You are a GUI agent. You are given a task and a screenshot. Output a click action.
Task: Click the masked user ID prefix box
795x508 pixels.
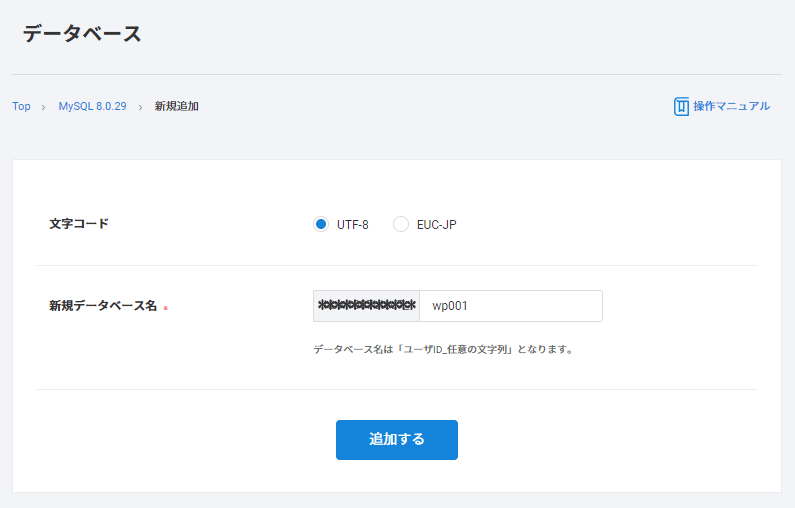(x=366, y=306)
